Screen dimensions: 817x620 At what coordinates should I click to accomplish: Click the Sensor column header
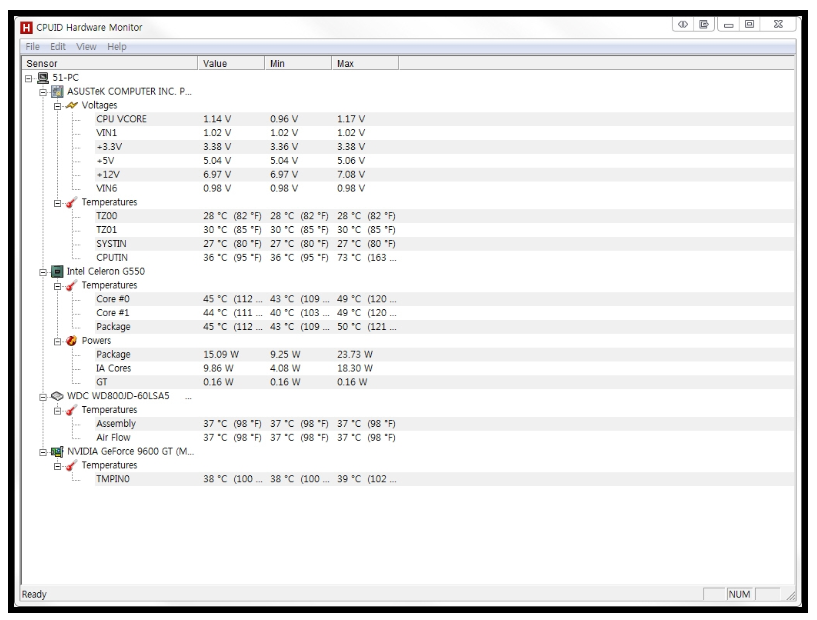tap(109, 64)
